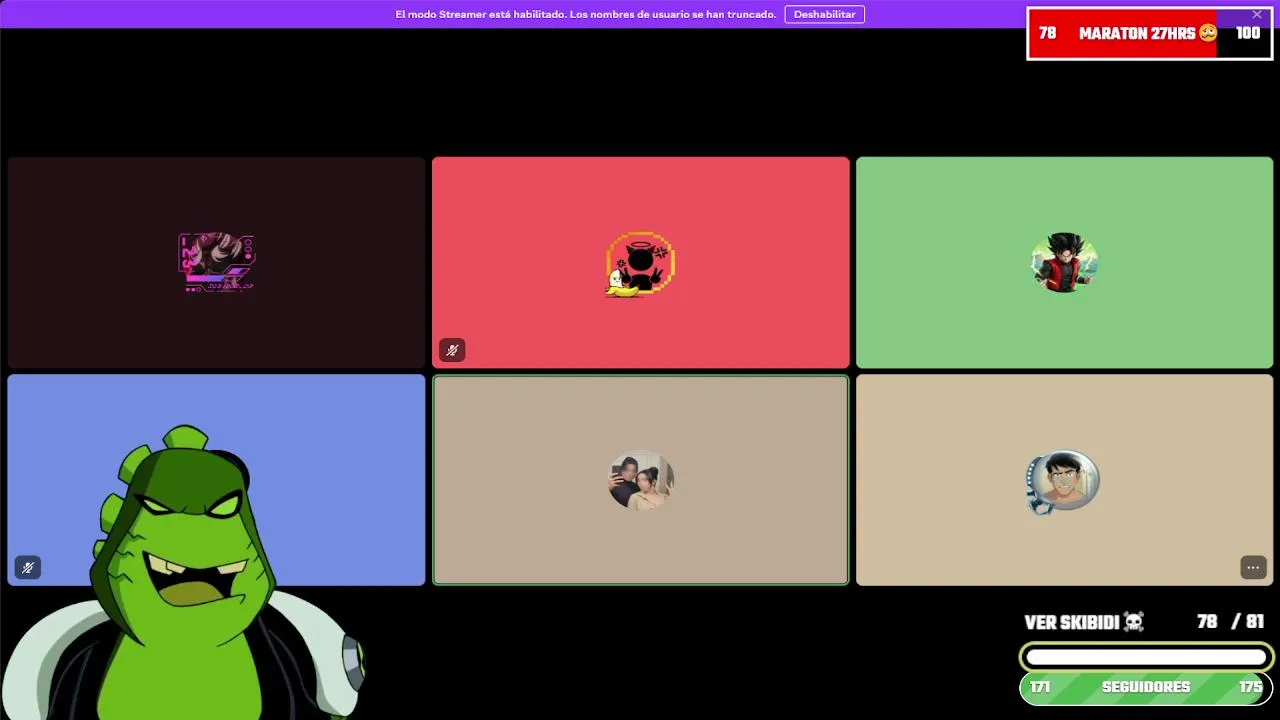Click the Streamer mode enabled message text
Image resolution: width=1280 pixels, height=720 pixels.
585,14
